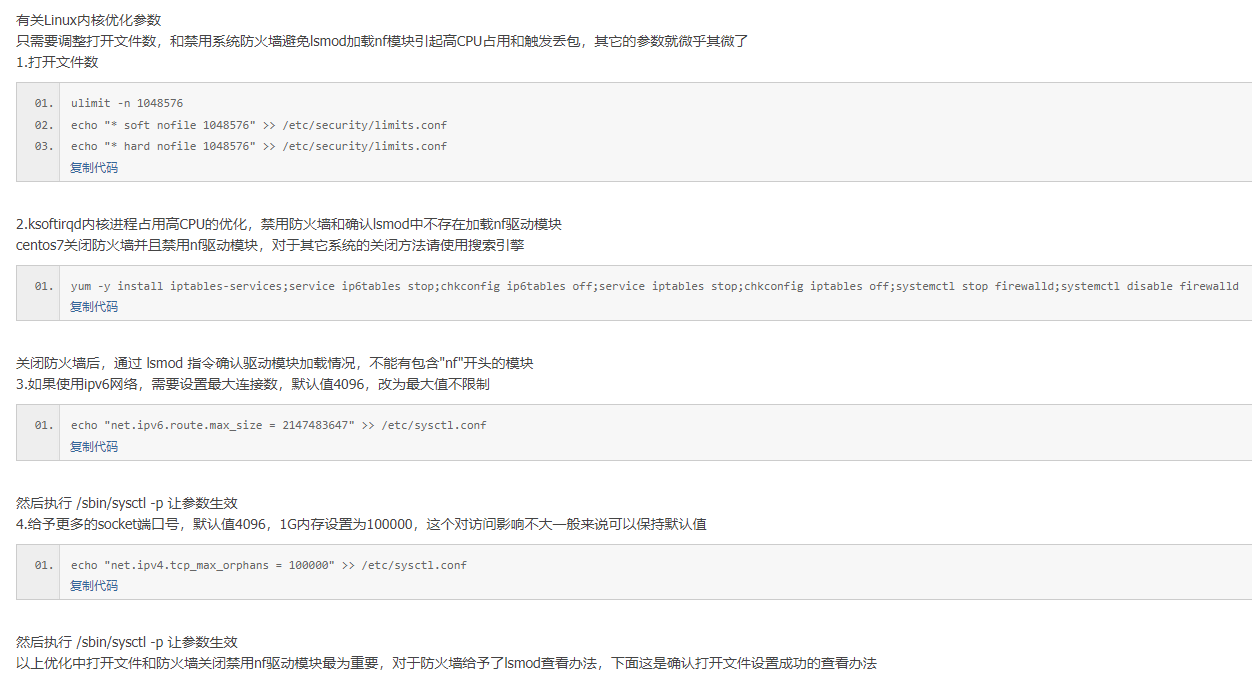This screenshot has height=674, width=1252.
Task: Click the "ulimit -n 1048576" code line
Action: [x=127, y=104]
